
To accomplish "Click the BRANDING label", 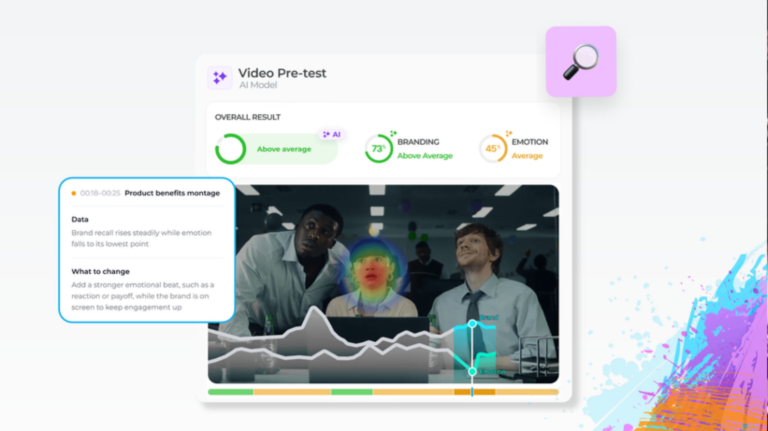I will 418,142.
